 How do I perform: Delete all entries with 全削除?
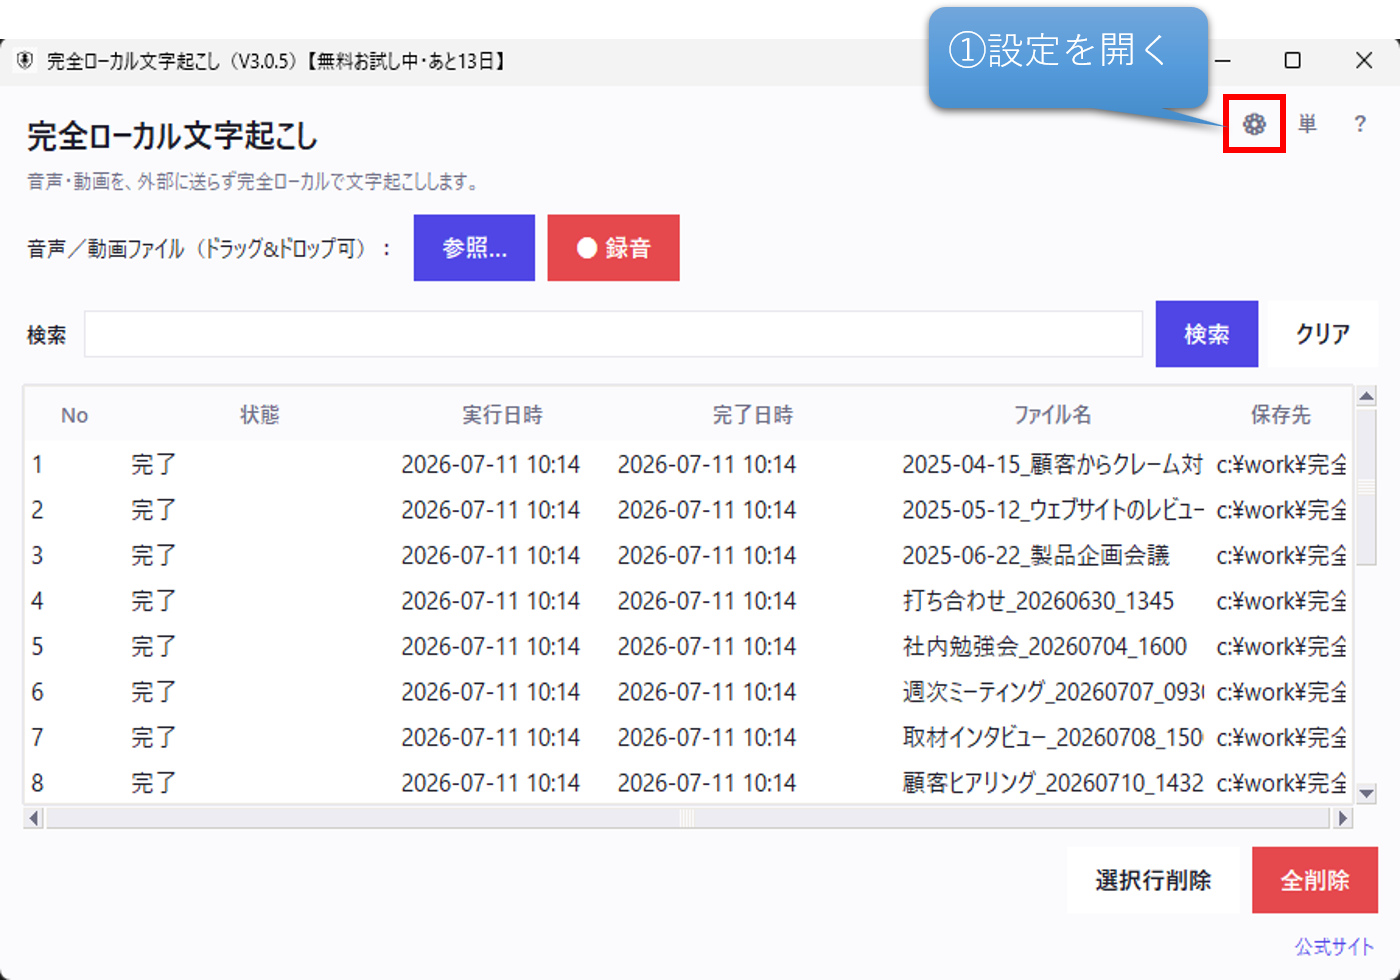pyautogui.click(x=1315, y=880)
